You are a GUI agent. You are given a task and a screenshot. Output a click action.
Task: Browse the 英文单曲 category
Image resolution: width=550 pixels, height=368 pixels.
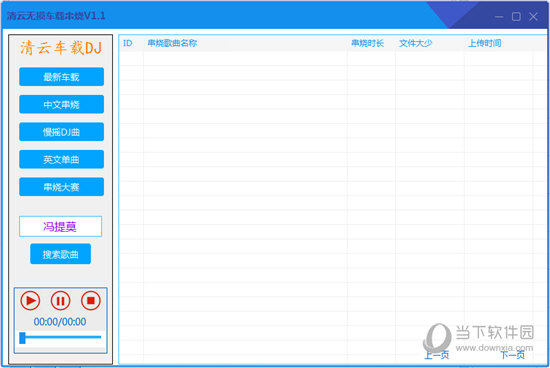click(61, 159)
